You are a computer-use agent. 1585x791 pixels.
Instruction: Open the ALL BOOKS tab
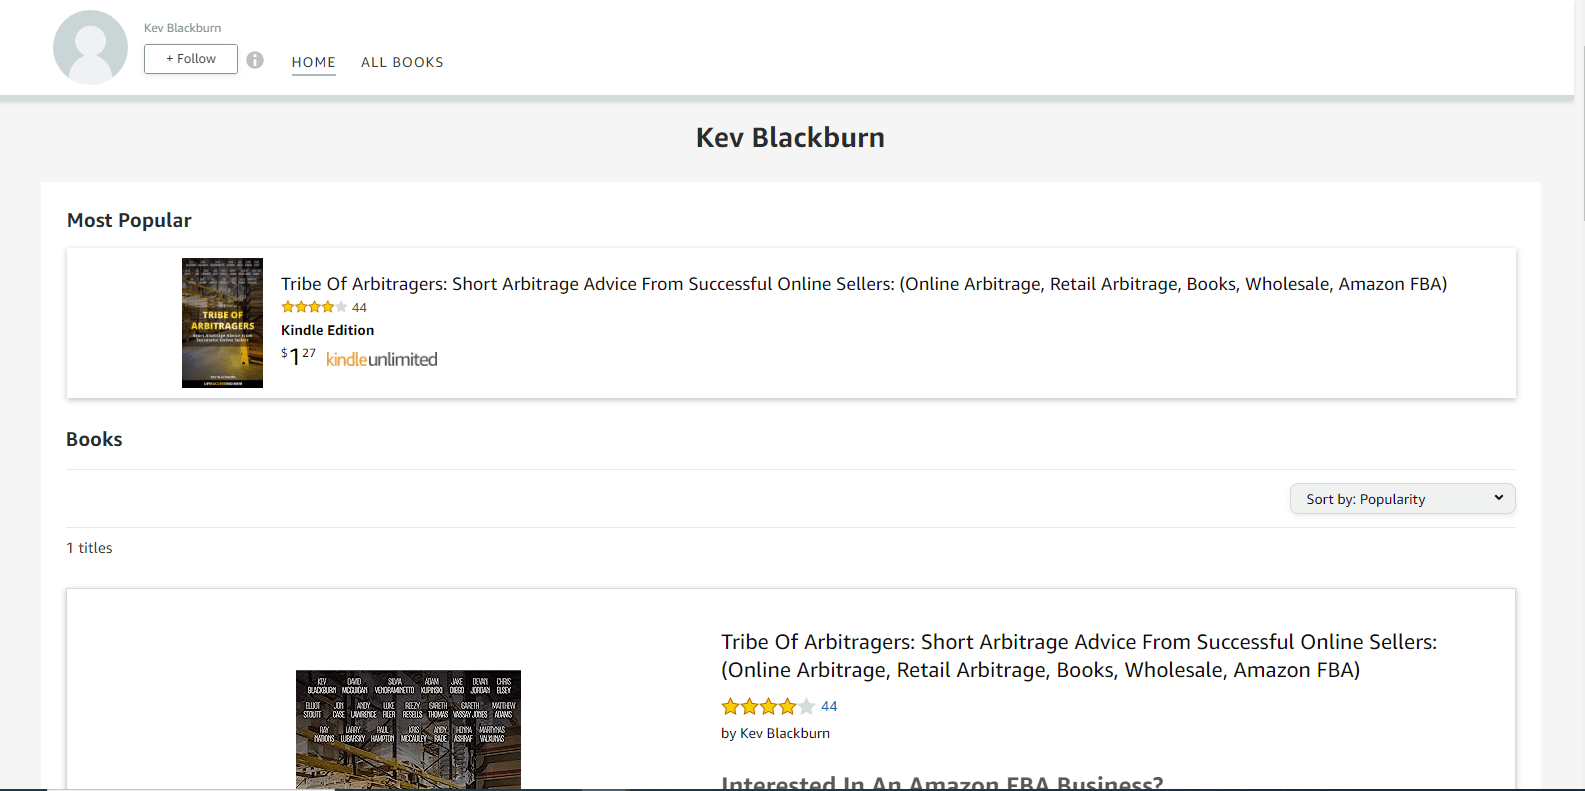402,62
